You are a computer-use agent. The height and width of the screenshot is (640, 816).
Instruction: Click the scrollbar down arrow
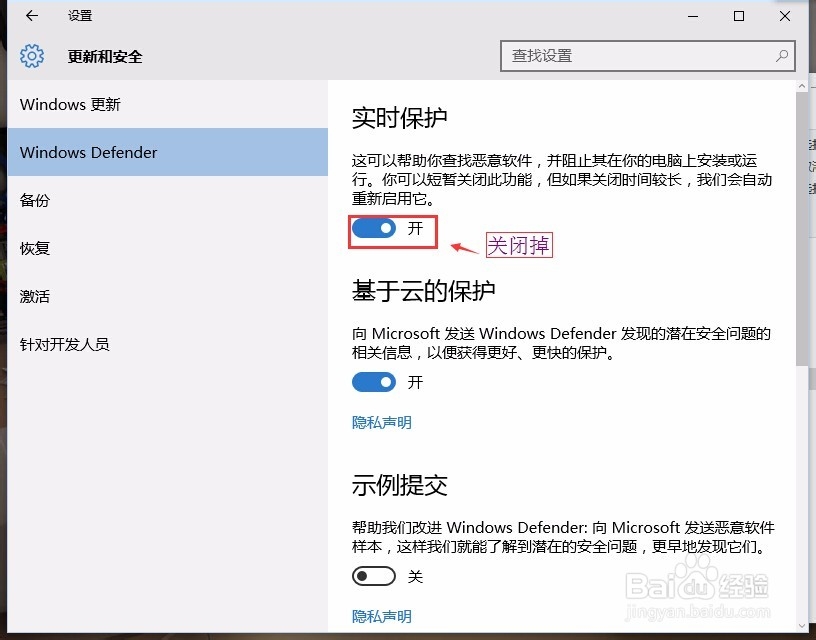coord(801,626)
